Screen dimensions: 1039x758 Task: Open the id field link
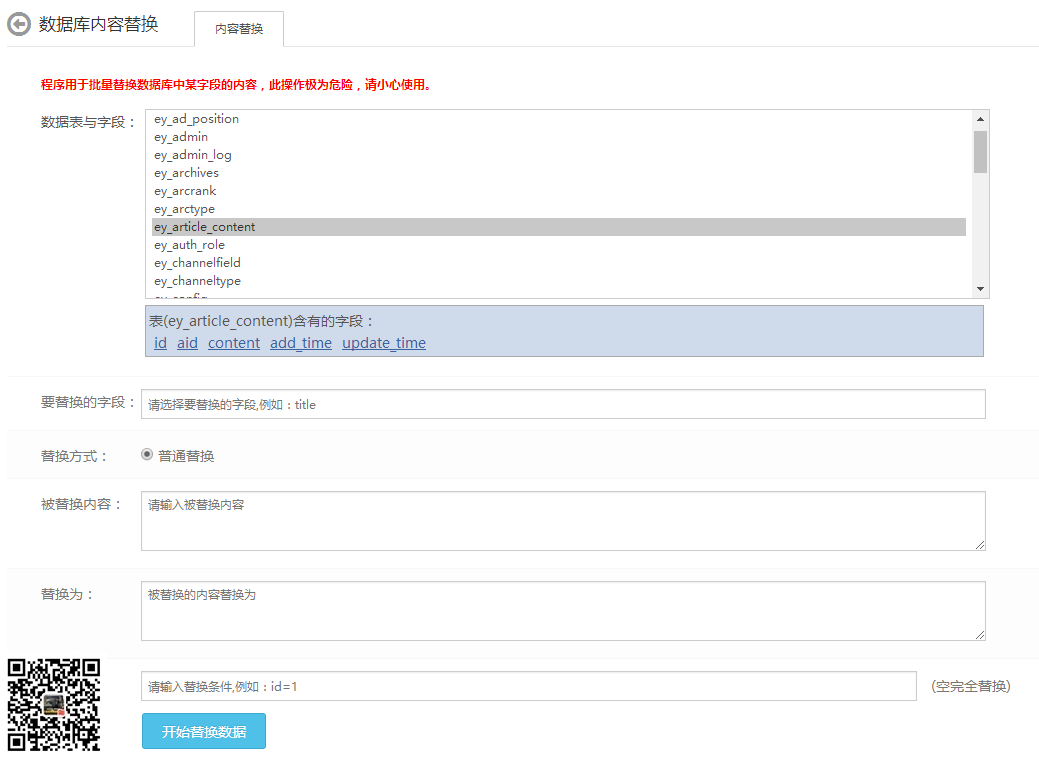click(x=160, y=342)
